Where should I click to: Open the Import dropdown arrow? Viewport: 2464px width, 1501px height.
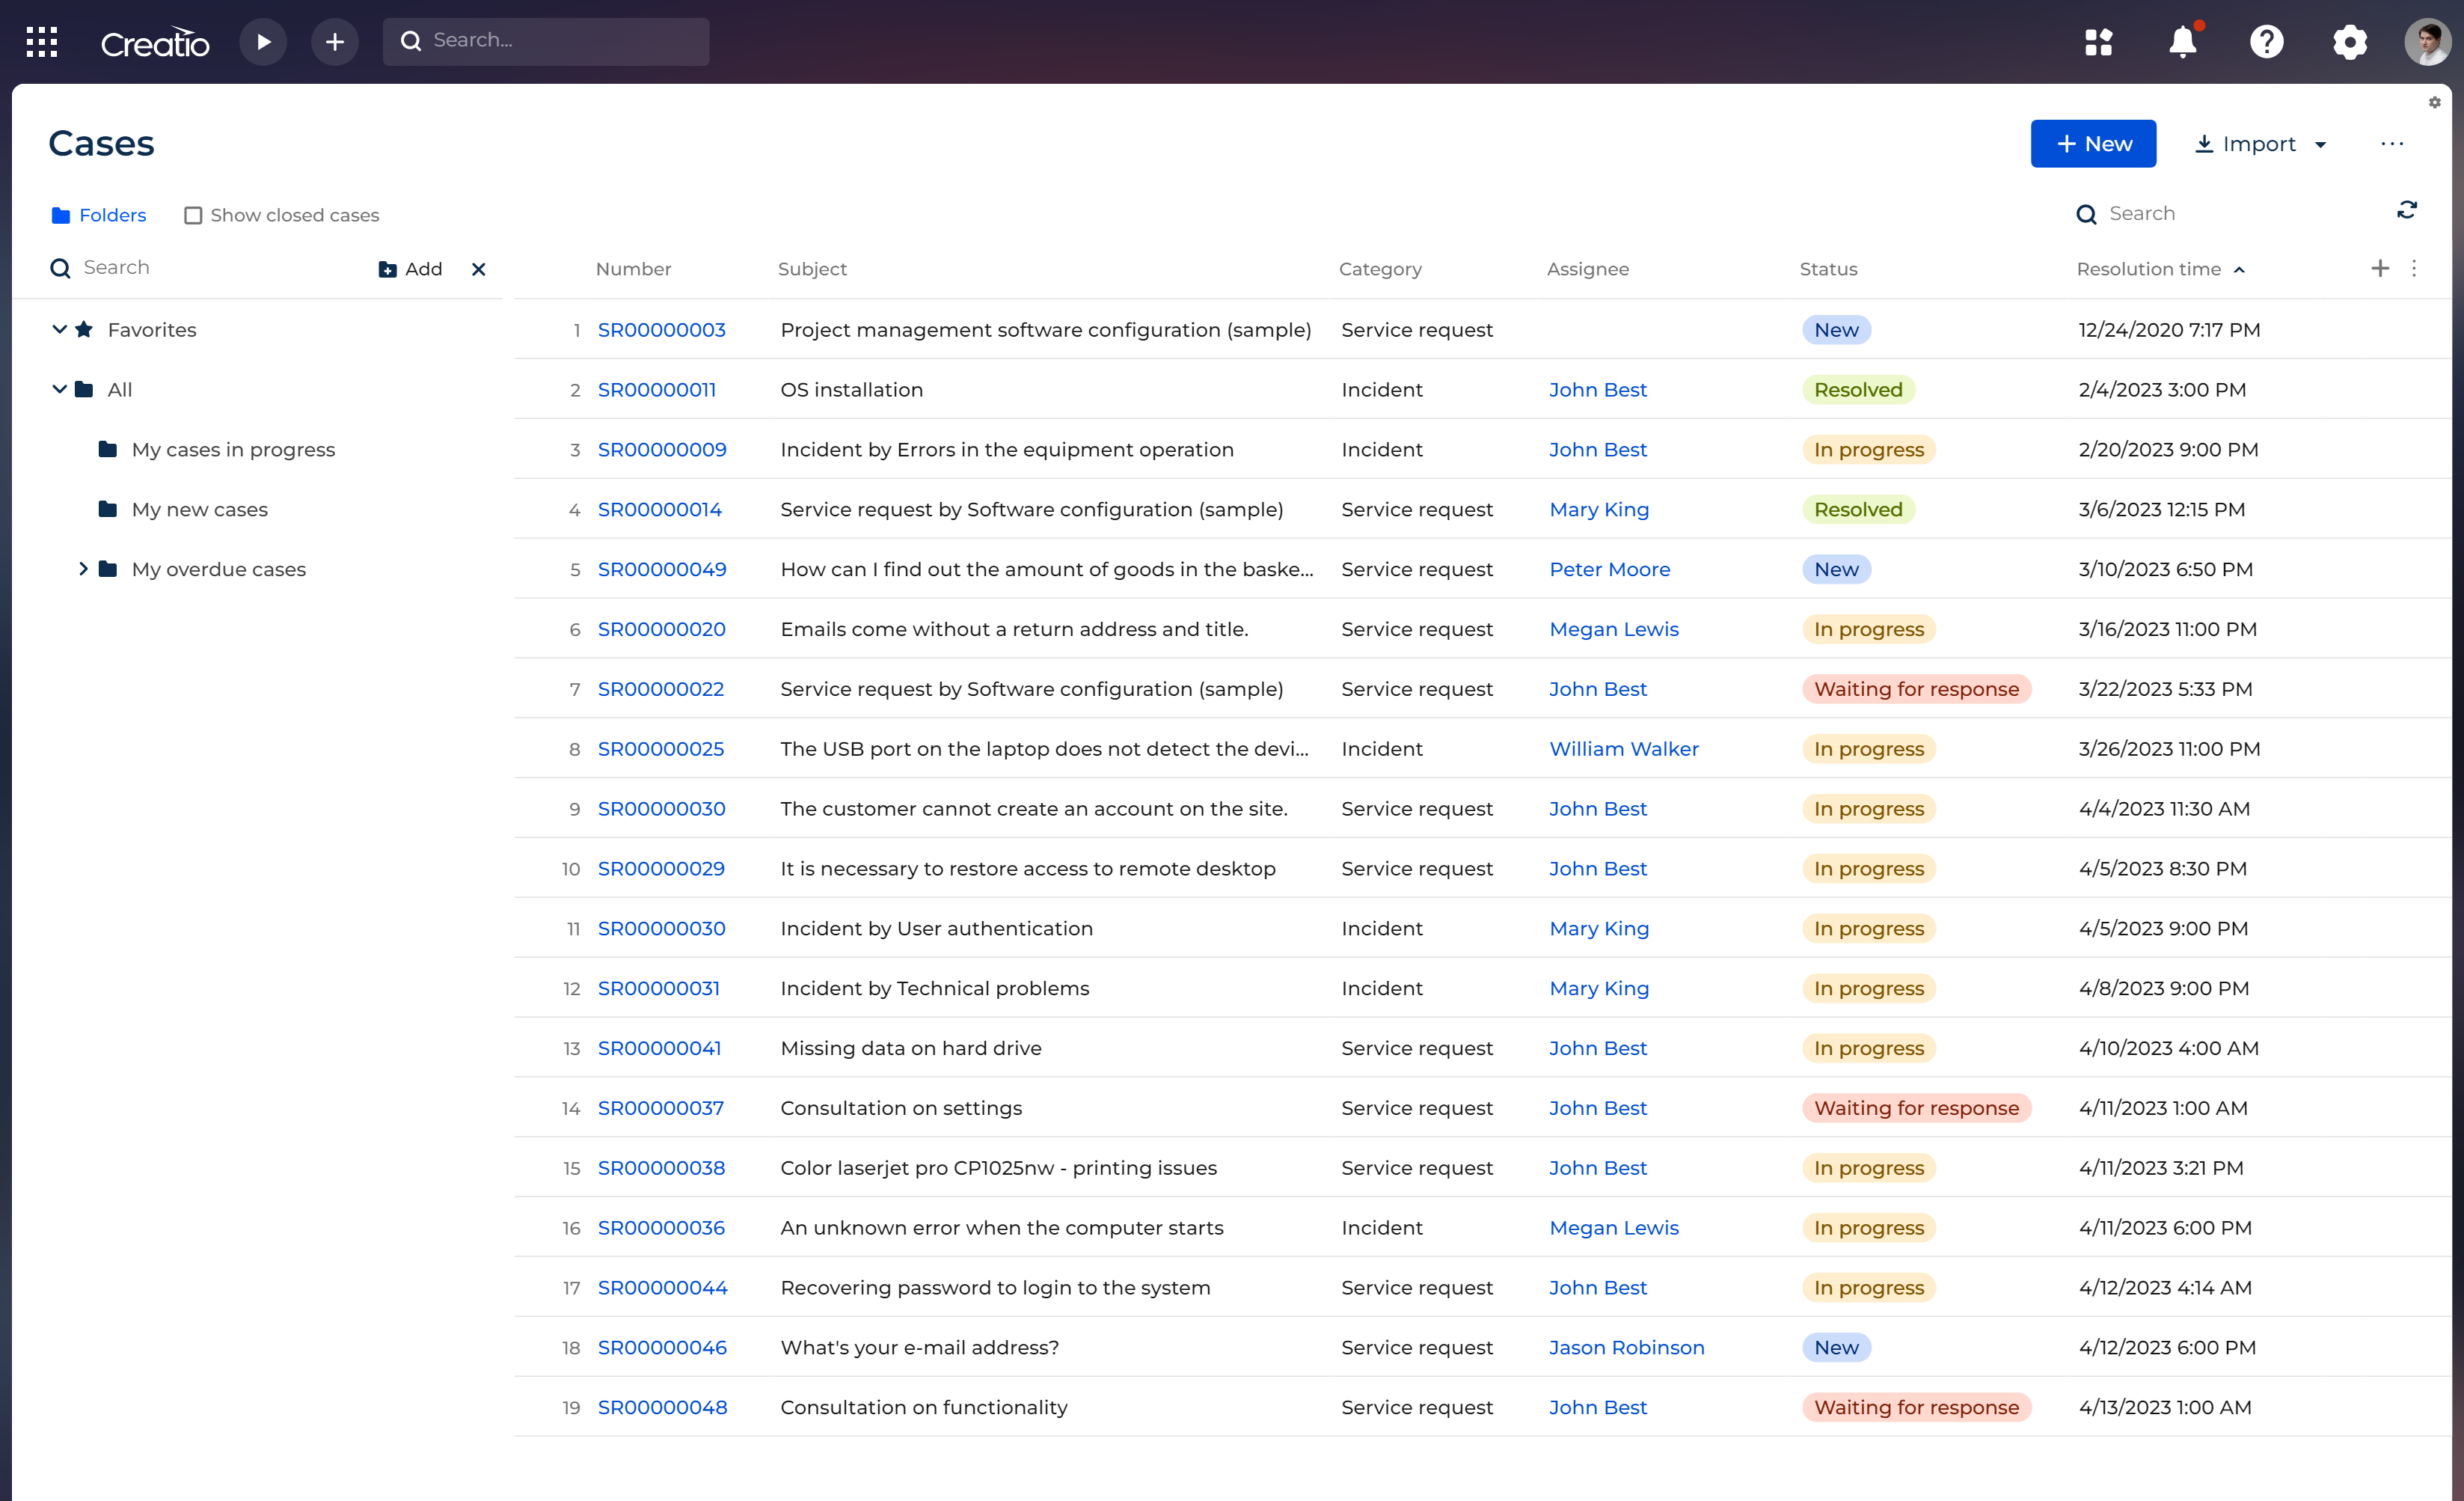[2322, 144]
